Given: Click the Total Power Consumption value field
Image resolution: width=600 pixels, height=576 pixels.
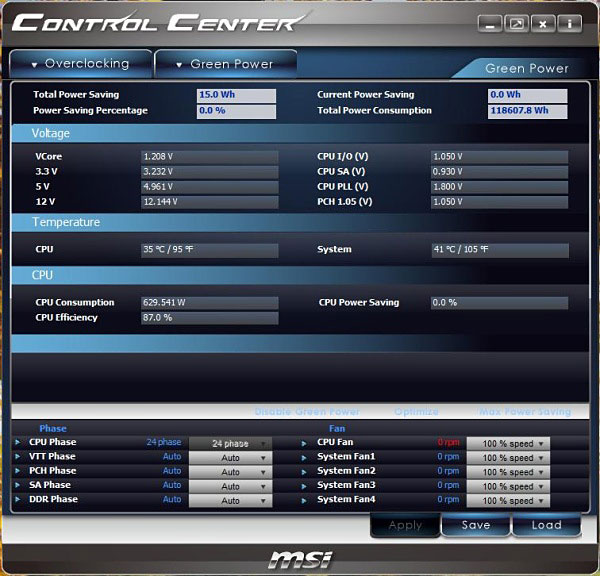Looking at the screenshot, I should click(527, 111).
